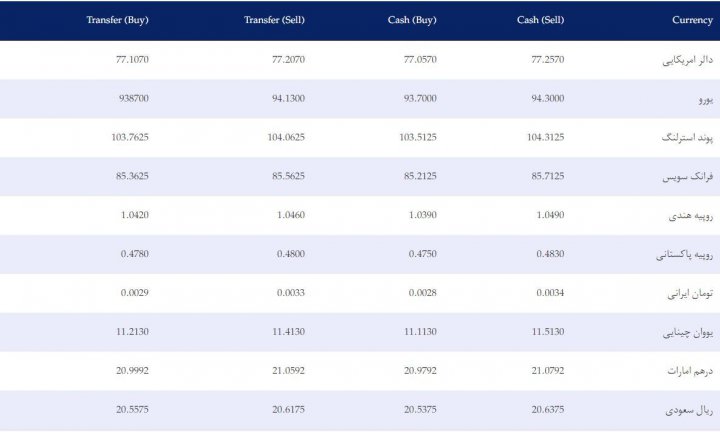Click the 0.0028 Cash Buy value
The height and width of the screenshot is (432, 720).
422,293
